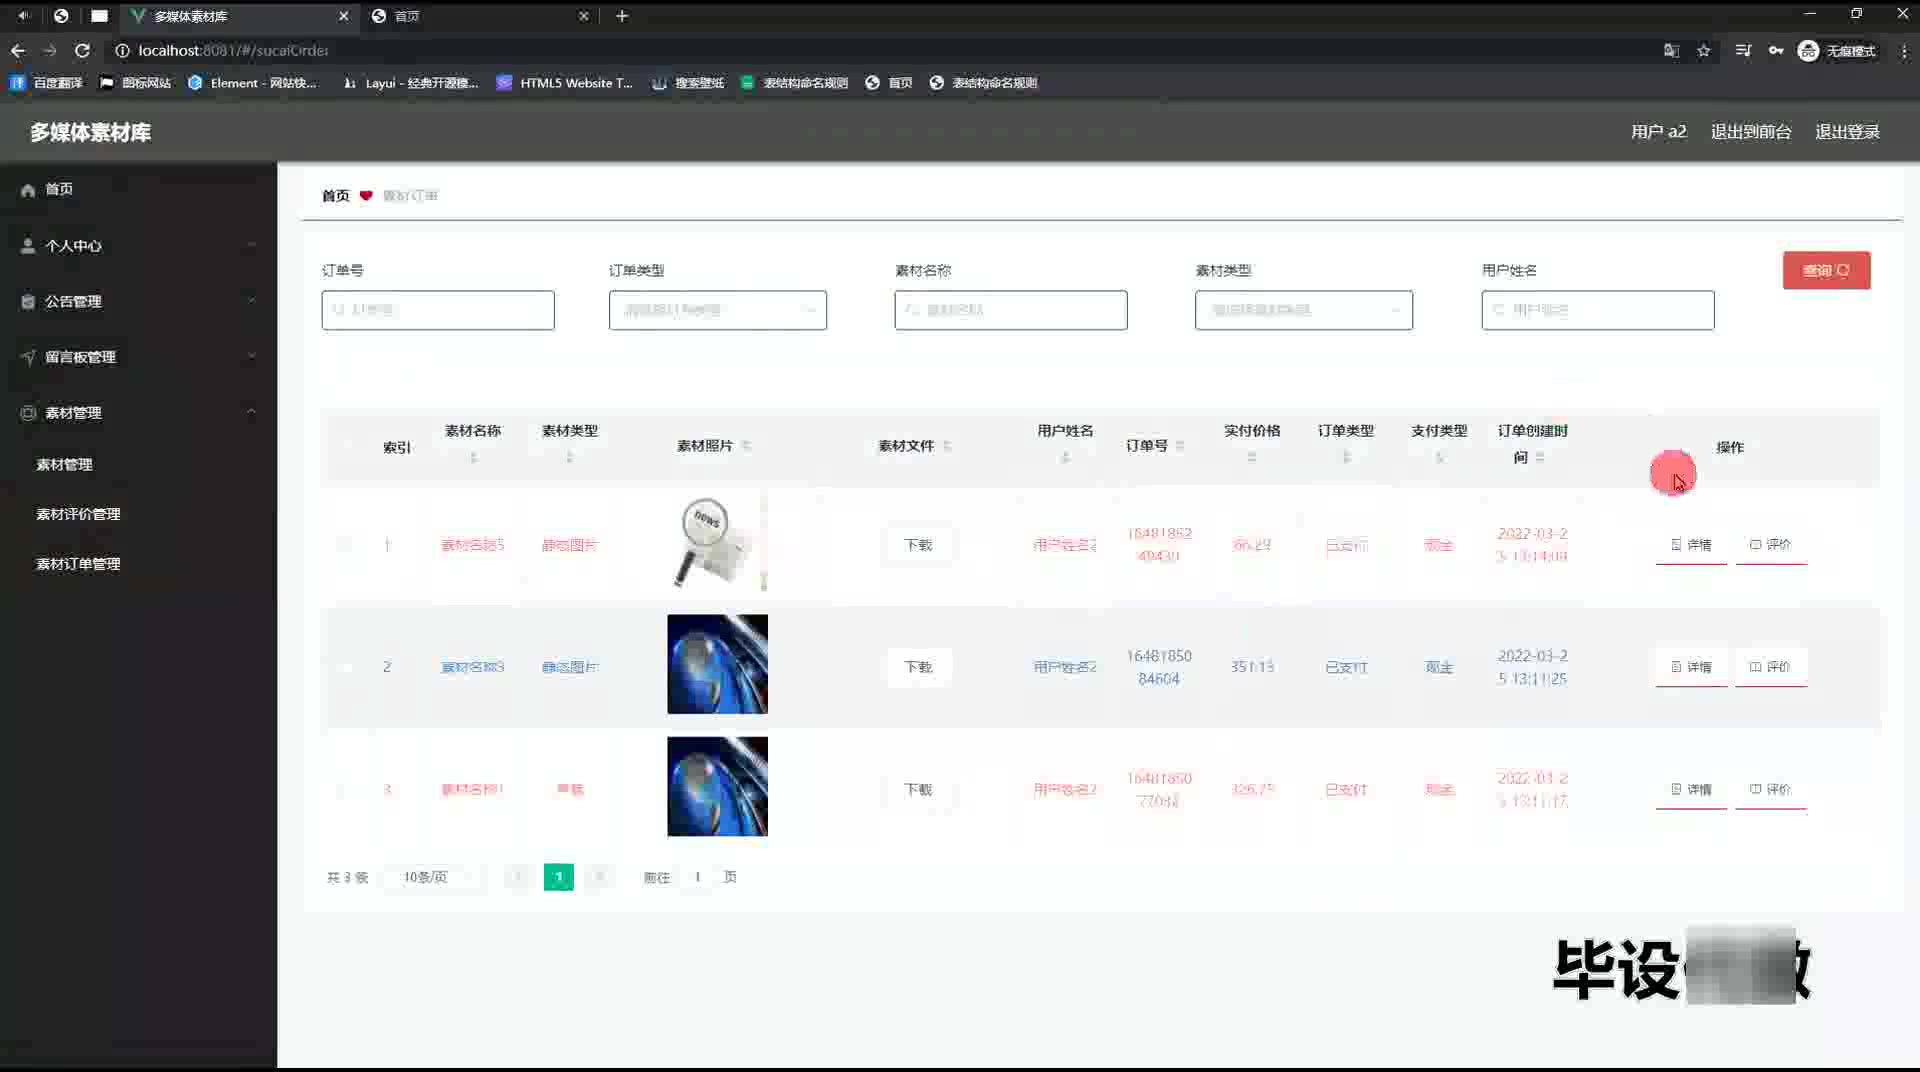
Task: Sort by 素材文件 column sort icon
Action: (x=947, y=446)
